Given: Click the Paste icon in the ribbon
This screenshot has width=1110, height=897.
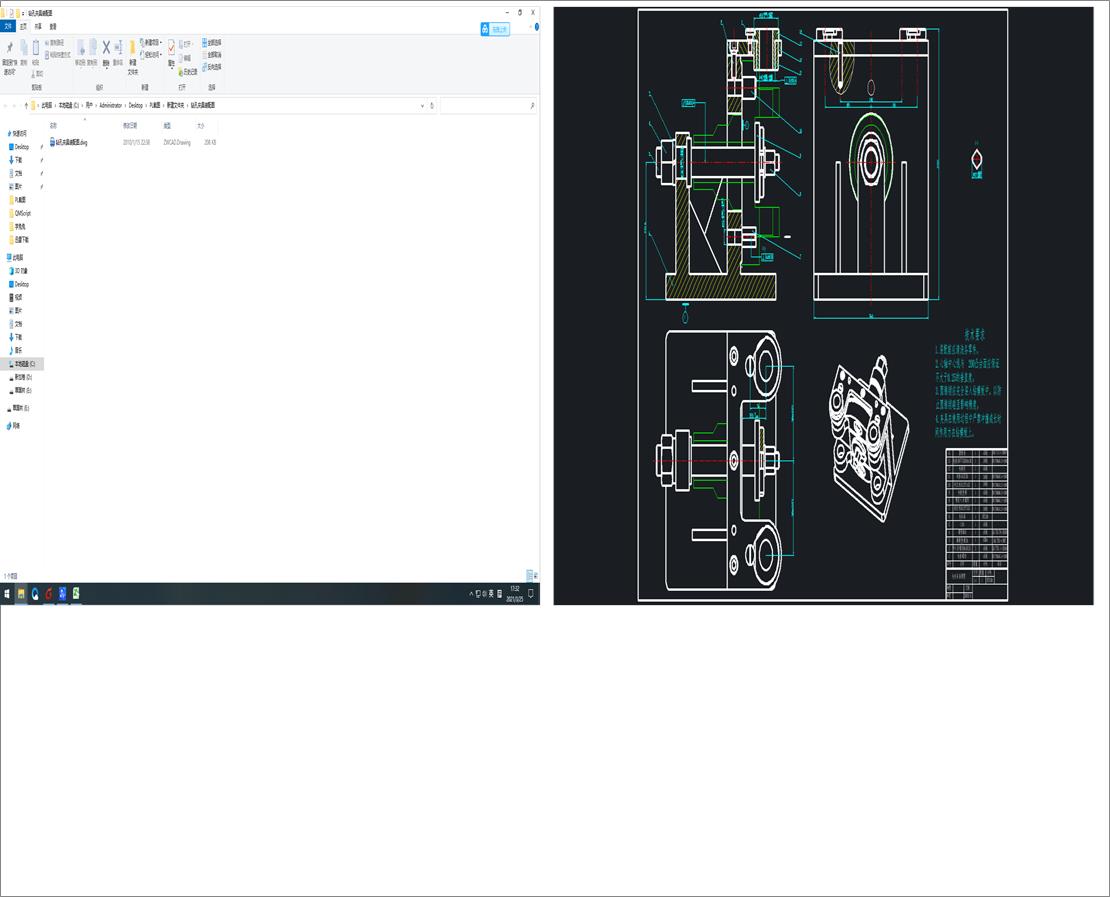Looking at the screenshot, I should [x=36, y=48].
